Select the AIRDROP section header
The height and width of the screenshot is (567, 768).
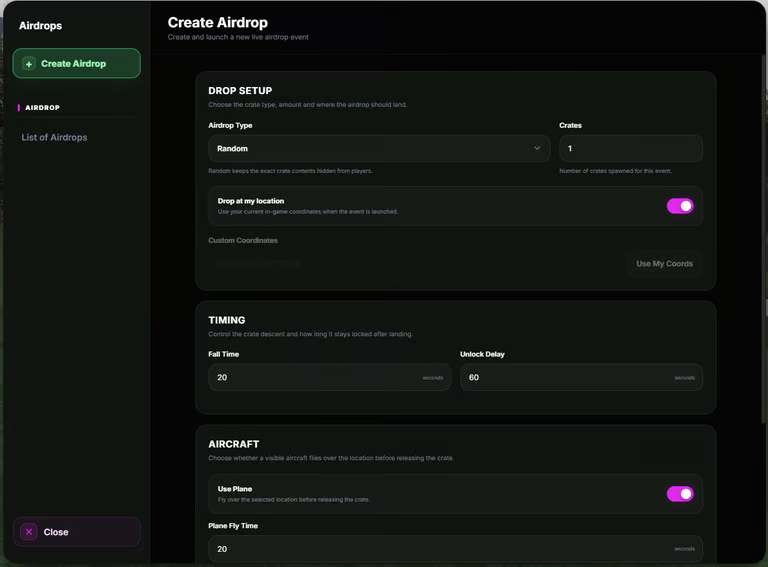click(x=42, y=108)
